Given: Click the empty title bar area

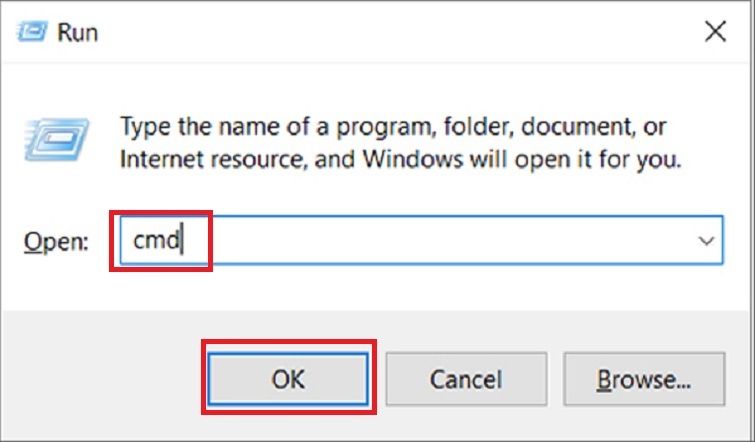Looking at the screenshot, I should tap(400, 33).
